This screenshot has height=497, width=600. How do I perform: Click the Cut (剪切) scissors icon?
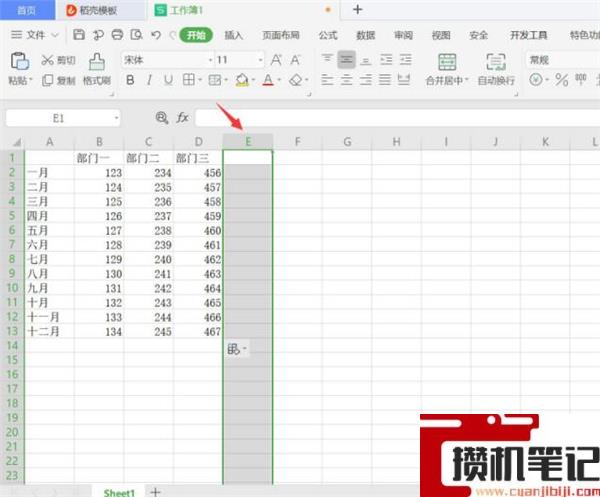point(47,60)
